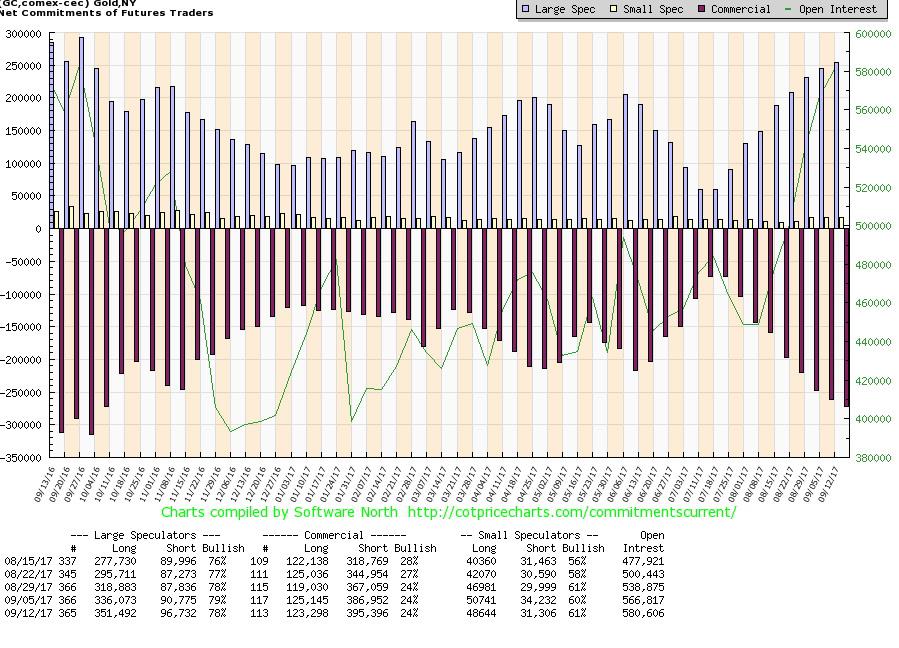Click the open interest value 477,921

tap(643, 561)
